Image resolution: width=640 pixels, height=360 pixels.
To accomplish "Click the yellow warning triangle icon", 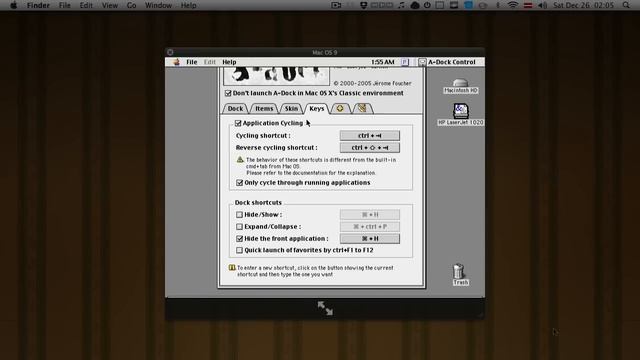I will click(240, 160).
